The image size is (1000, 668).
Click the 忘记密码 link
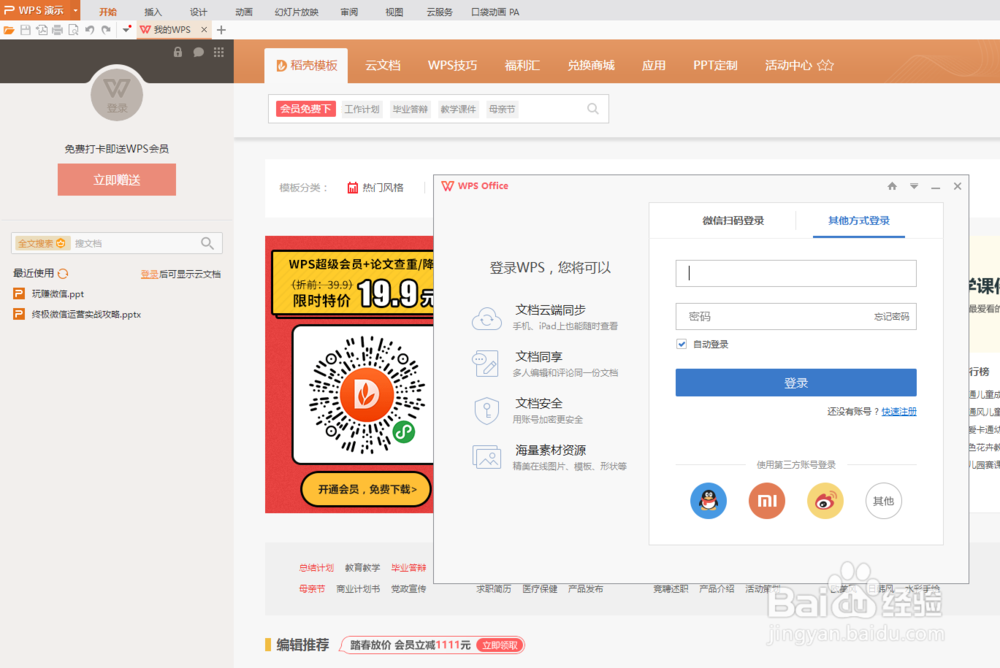point(892,316)
